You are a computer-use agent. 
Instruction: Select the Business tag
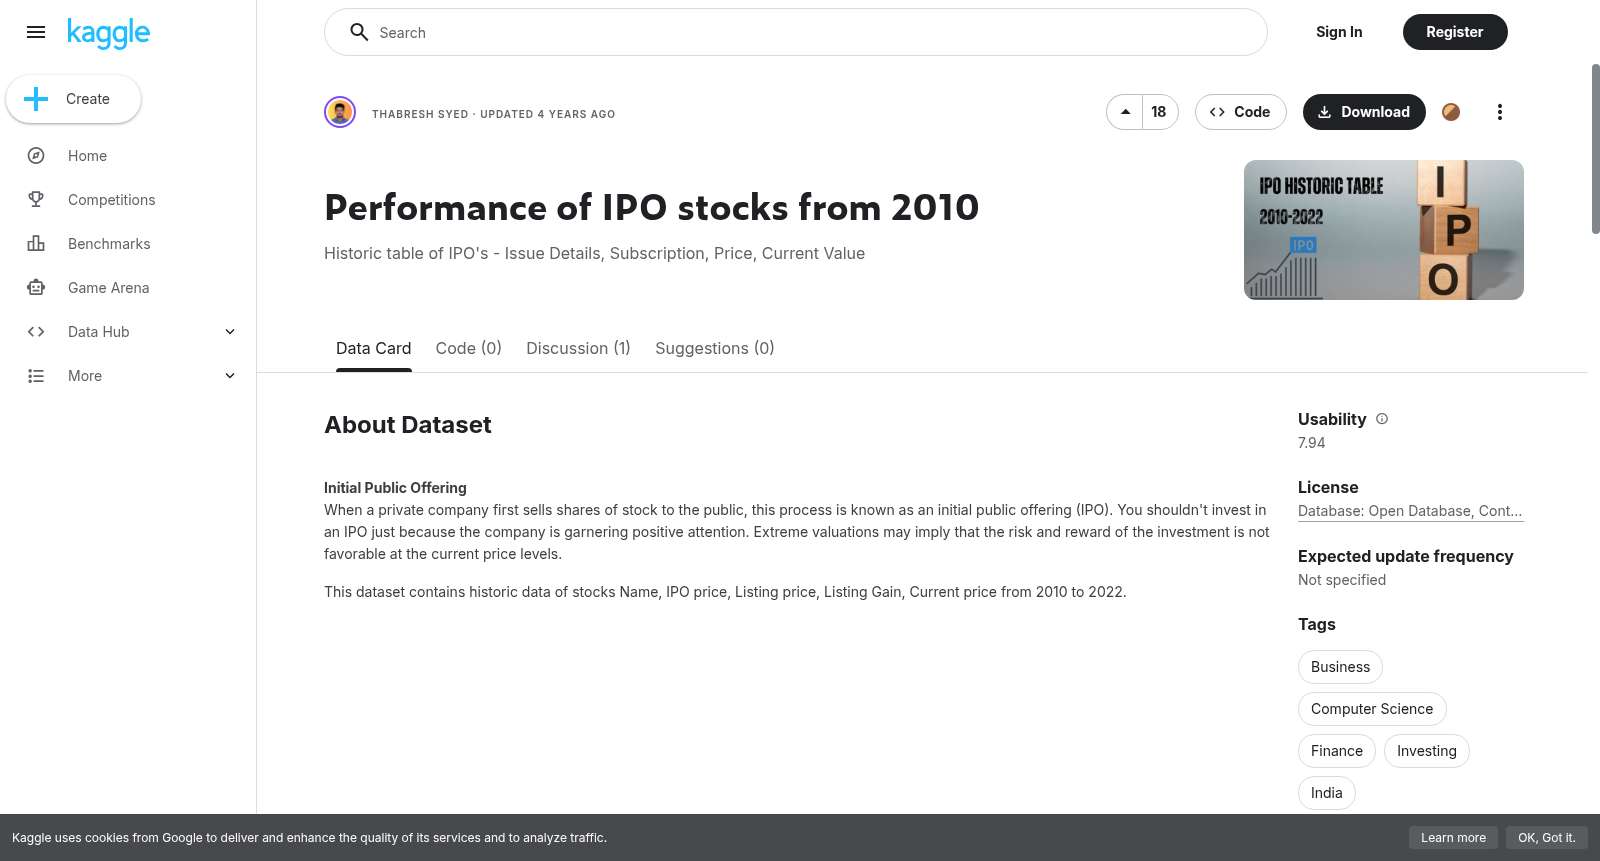tap(1340, 667)
